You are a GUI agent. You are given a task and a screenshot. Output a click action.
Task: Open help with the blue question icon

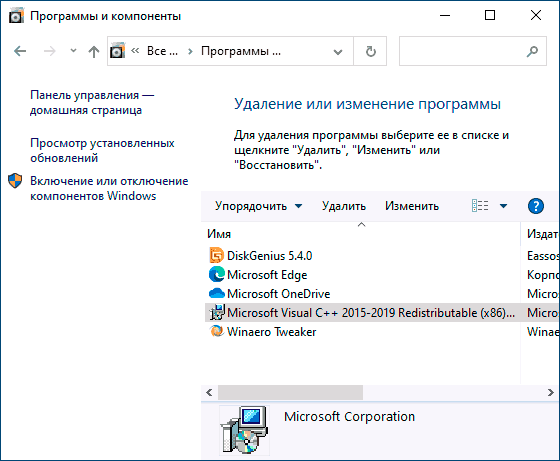(536, 206)
